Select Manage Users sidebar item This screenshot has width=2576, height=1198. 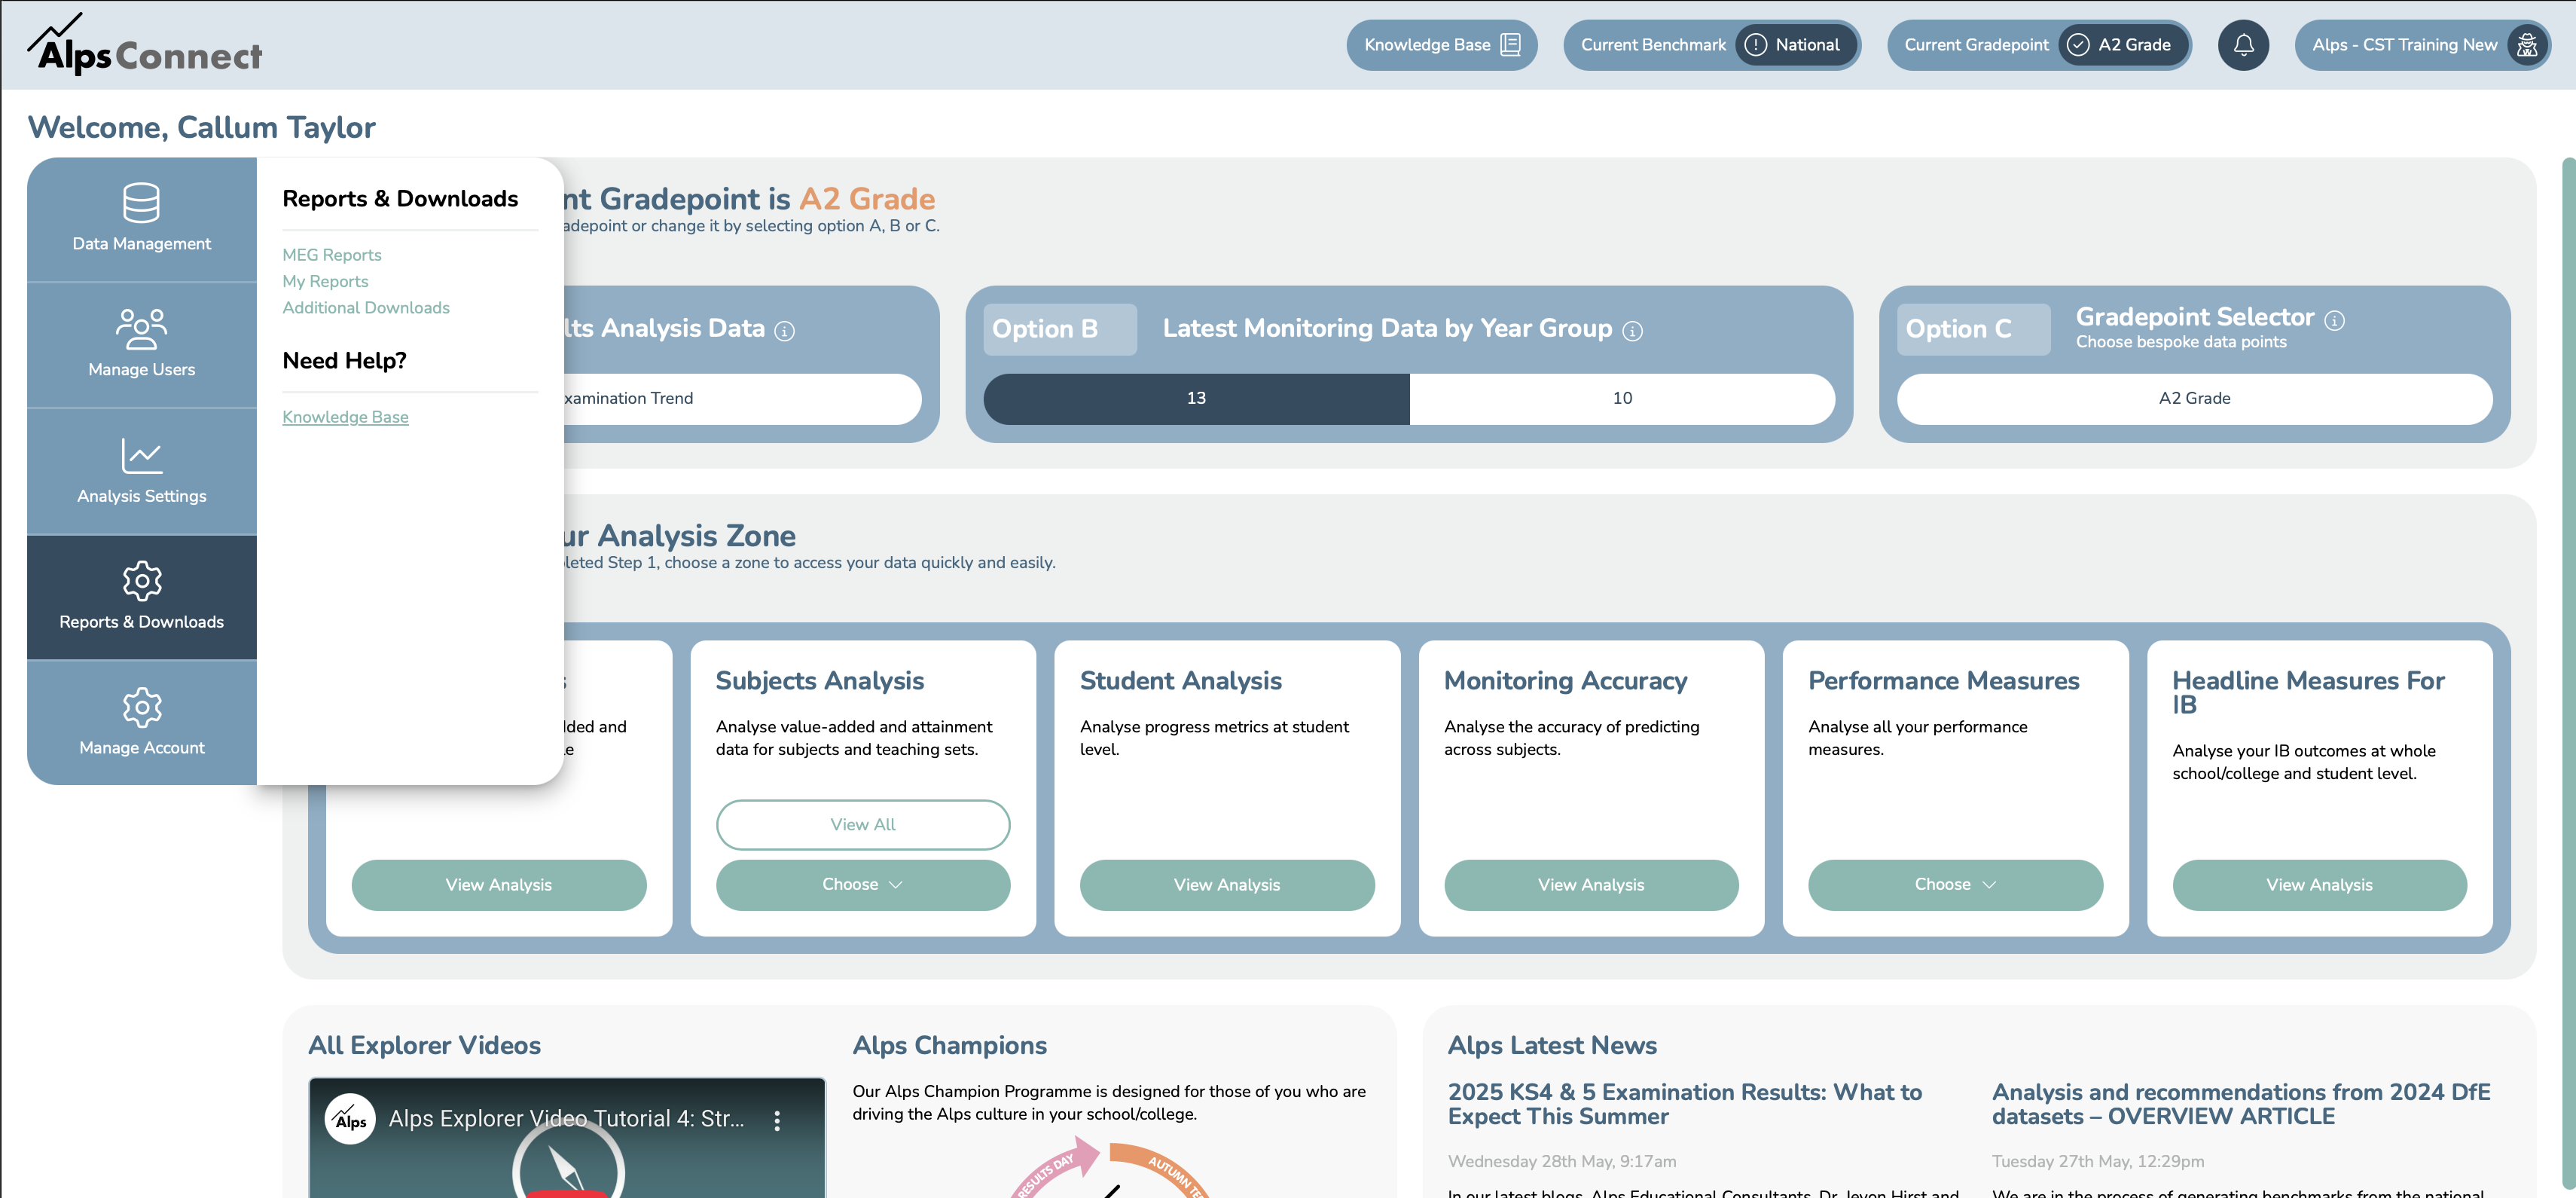[141, 345]
